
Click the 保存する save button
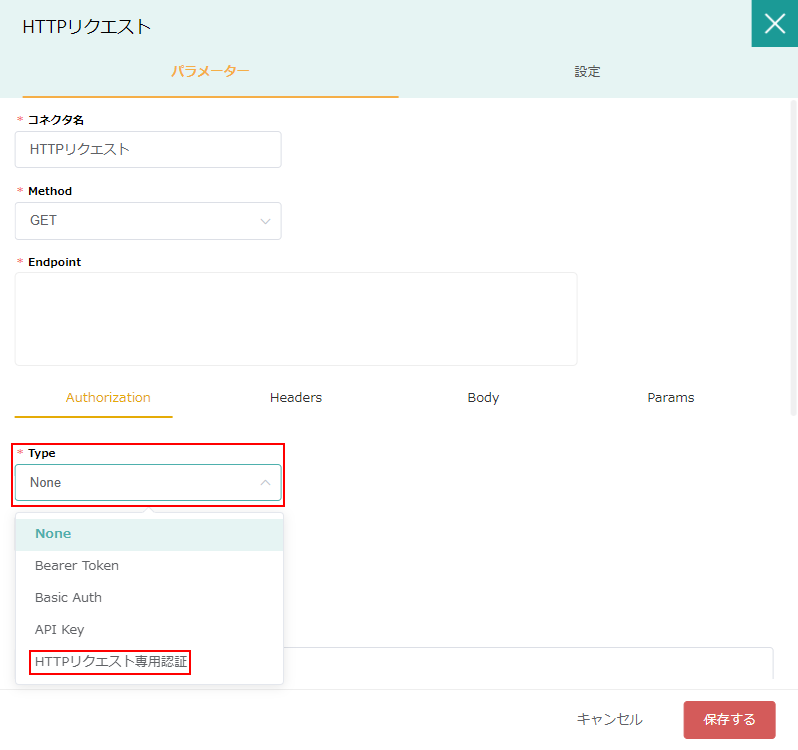click(729, 719)
